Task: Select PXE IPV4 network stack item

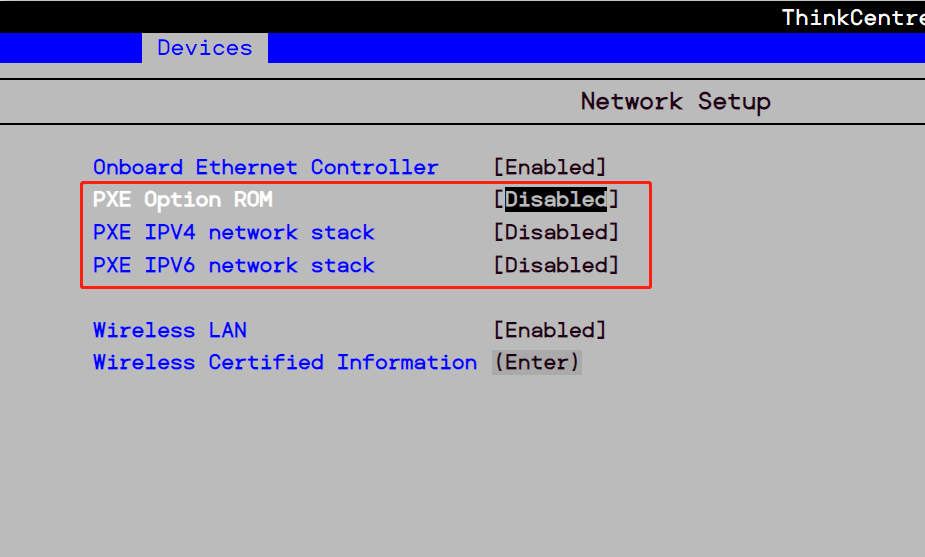Action: pyautogui.click(x=233, y=233)
